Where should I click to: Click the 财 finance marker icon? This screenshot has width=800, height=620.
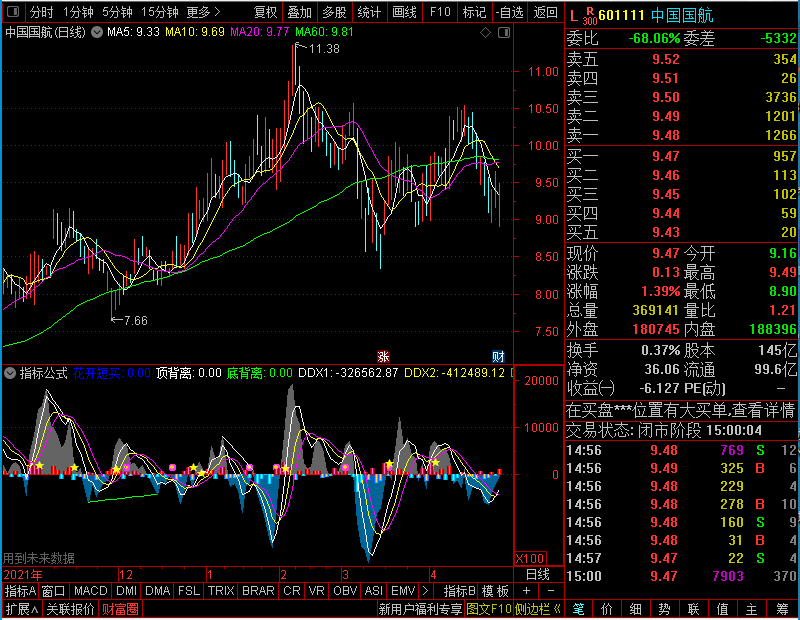pos(498,356)
